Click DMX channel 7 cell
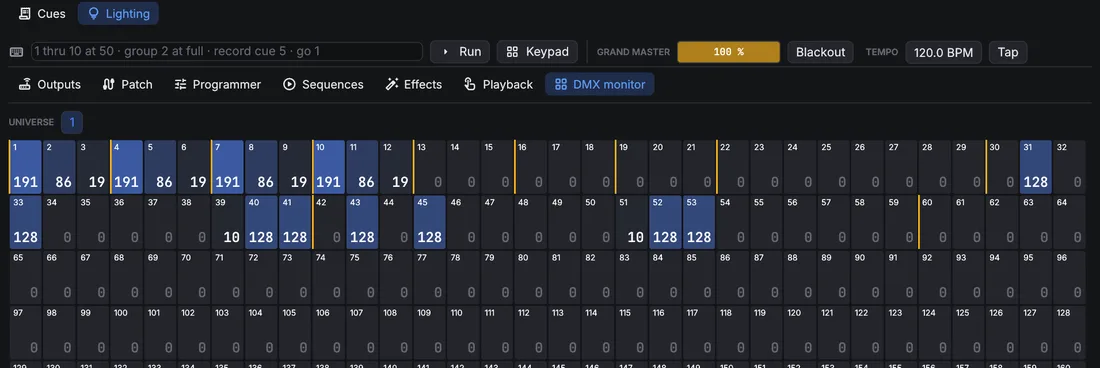The width and height of the screenshot is (1100, 368). [x=228, y=167]
